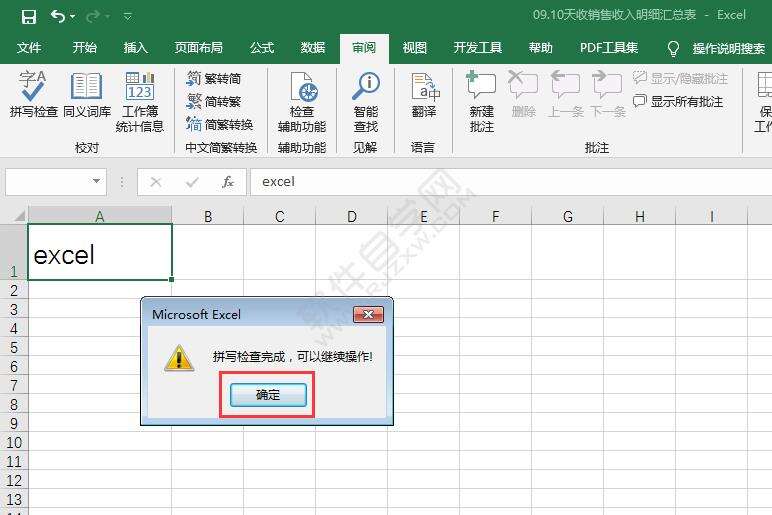772x515 pixels.
Task: Click the formula bar containing excel
Action: 511,182
